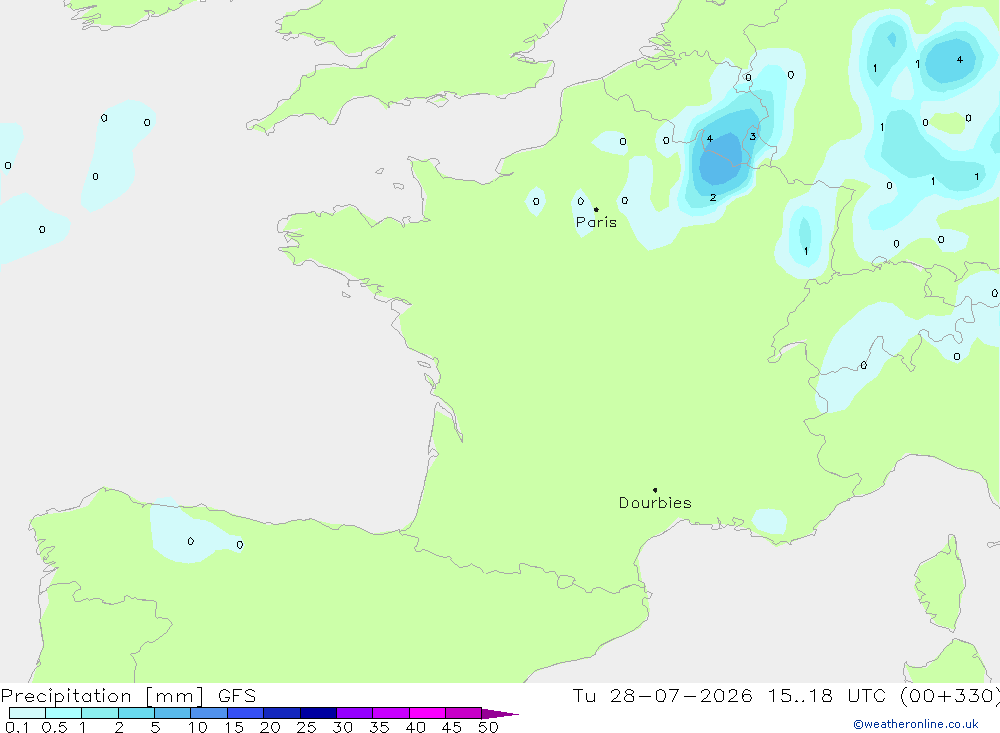This screenshot has height=733, width=1000.
Task: Click the Paris city label
Action: click(x=596, y=222)
